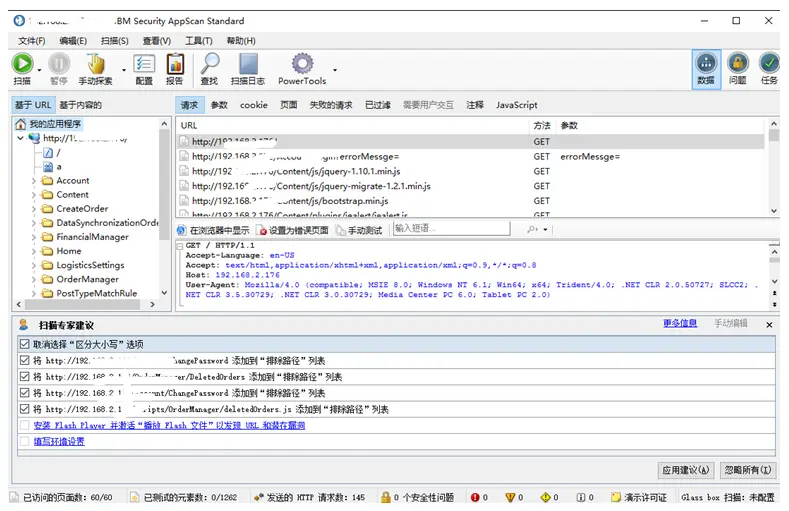
Task: Open the 填写环境设置 link
Action: click(x=59, y=442)
